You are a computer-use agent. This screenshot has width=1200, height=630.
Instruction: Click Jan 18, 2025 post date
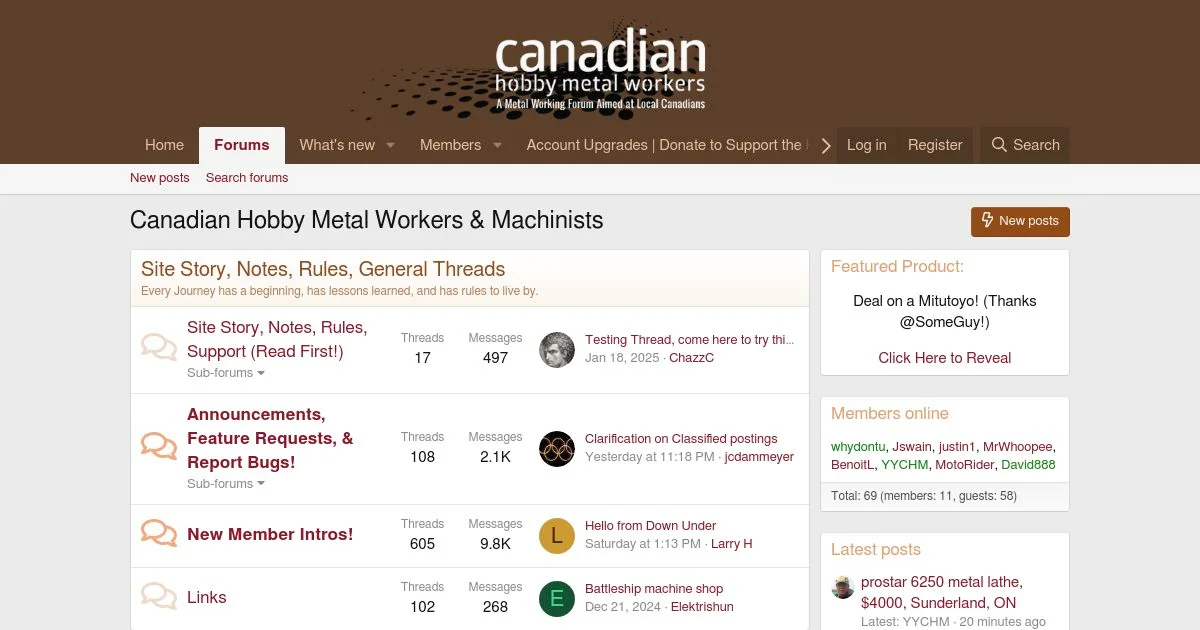pos(622,358)
